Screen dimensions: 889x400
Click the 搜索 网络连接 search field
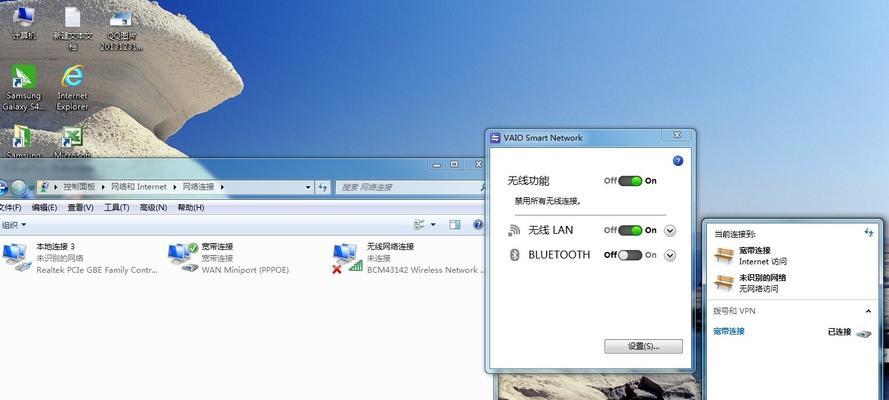click(x=412, y=187)
